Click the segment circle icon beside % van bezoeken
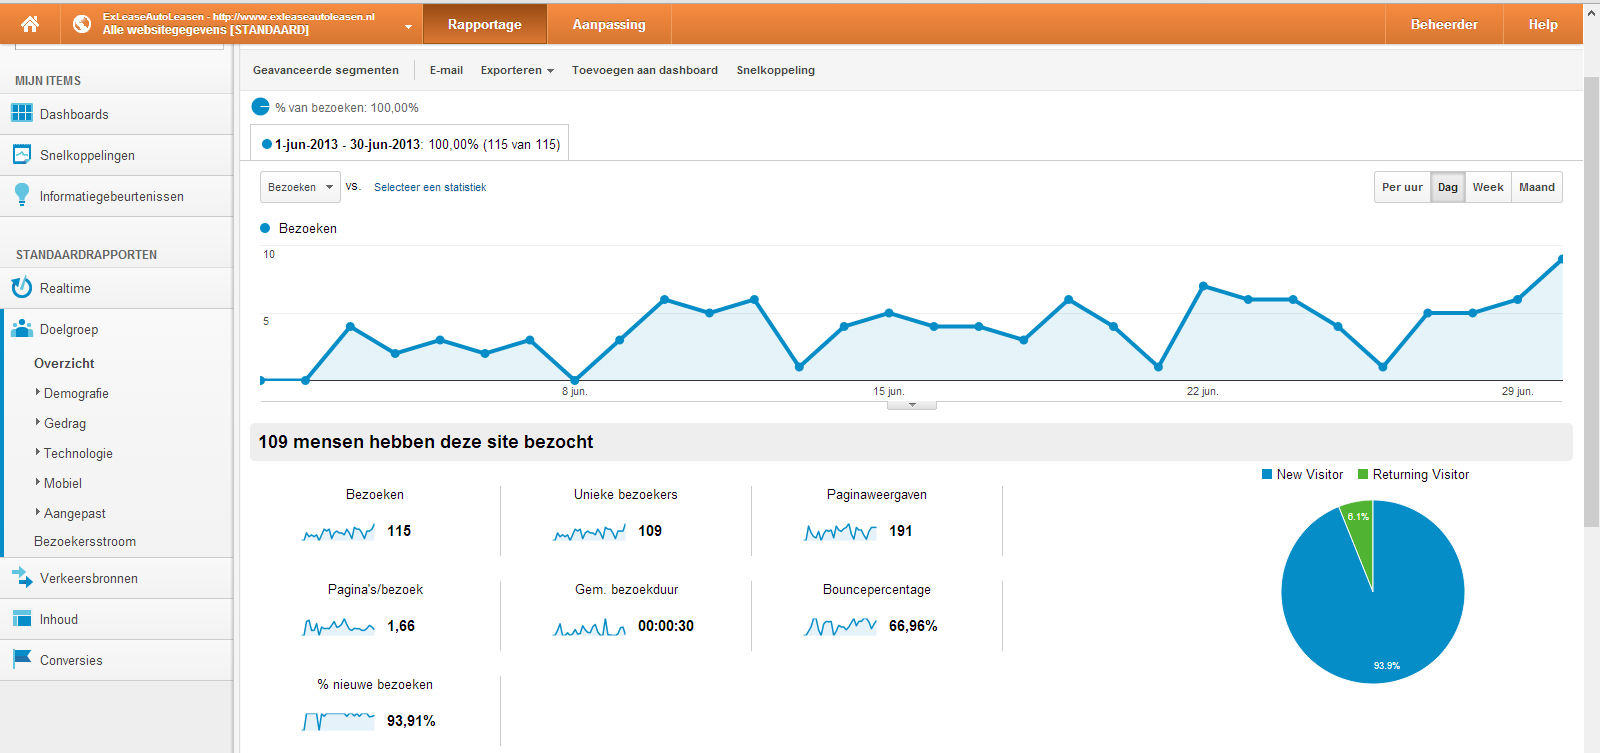This screenshot has width=1600, height=753. (260, 106)
